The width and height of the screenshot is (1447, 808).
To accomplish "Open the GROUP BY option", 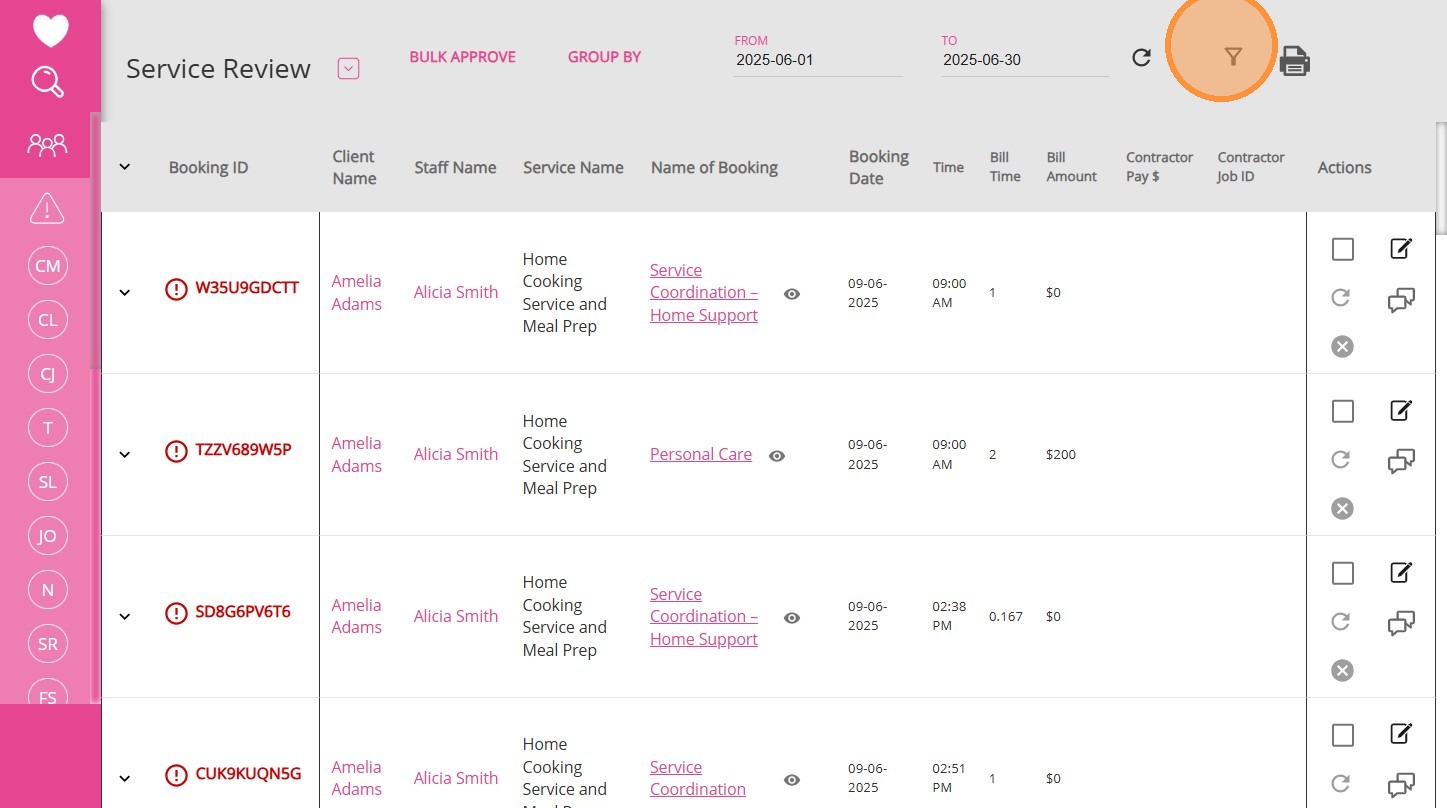I will coord(604,57).
